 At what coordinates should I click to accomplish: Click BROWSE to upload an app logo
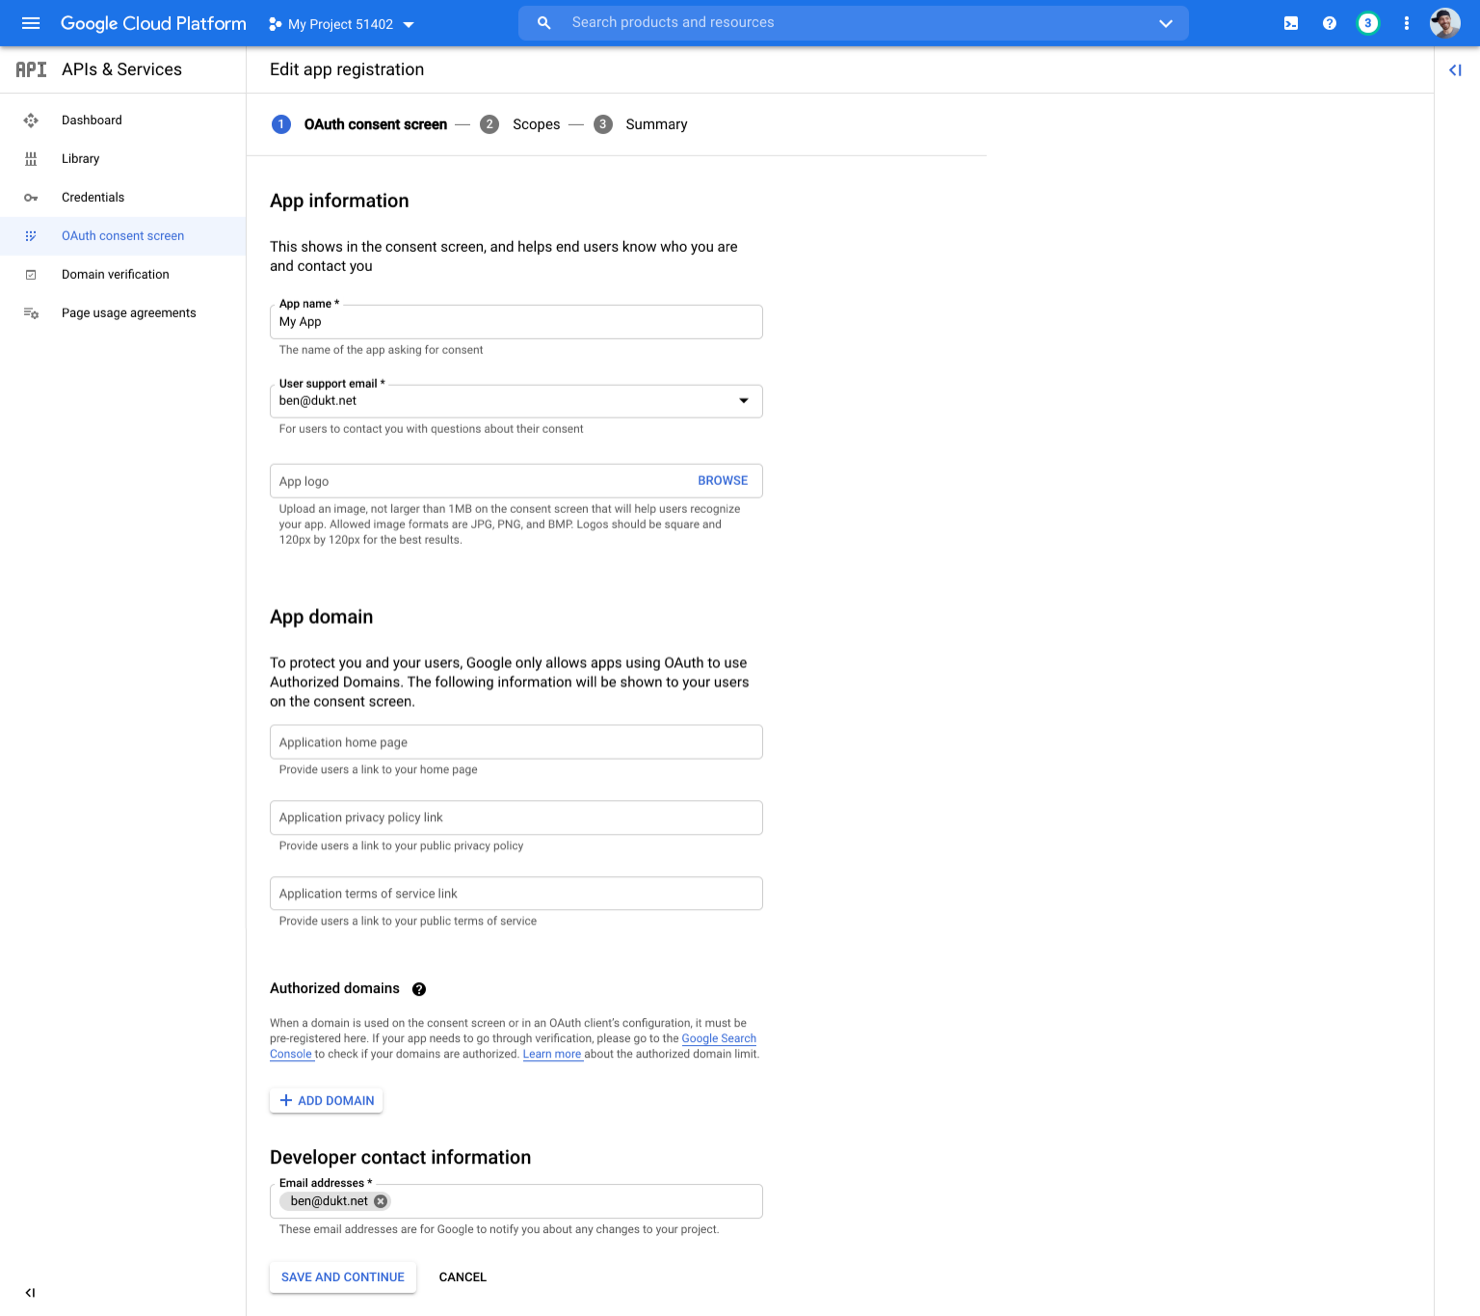[722, 480]
